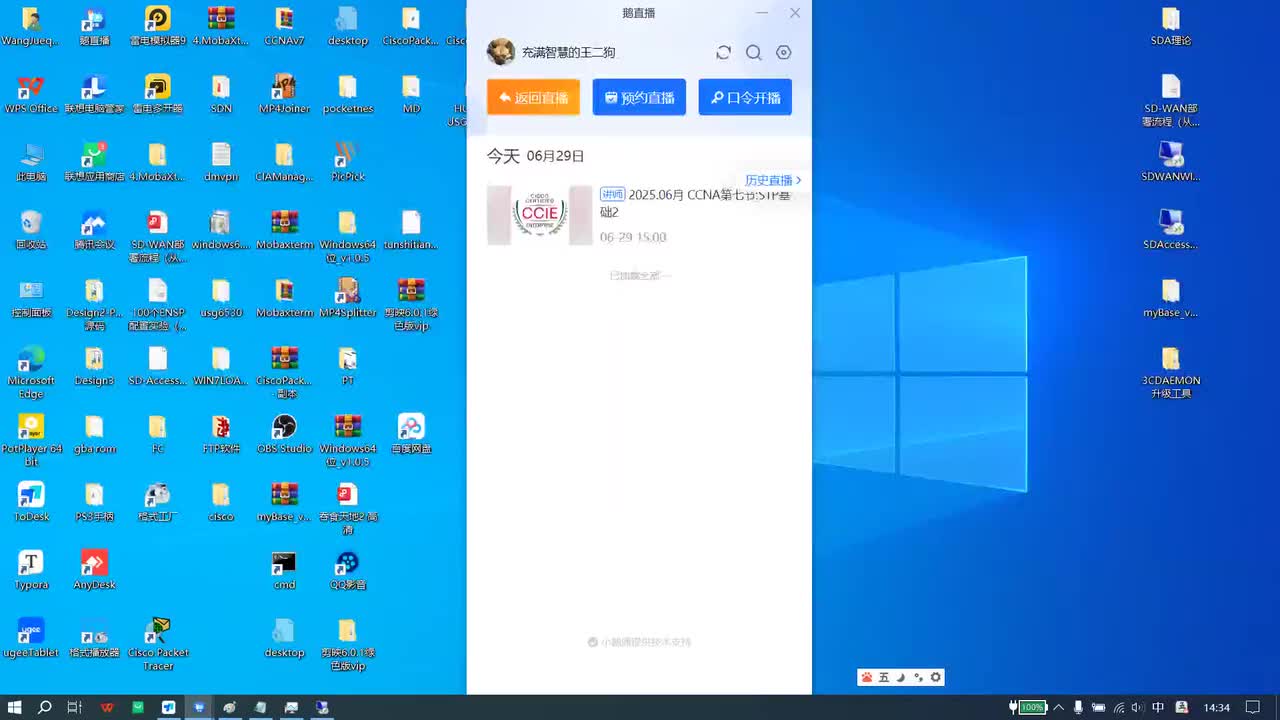
Task: Click the active 鹅直播 taskbar icon
Action: coord(199,707)
